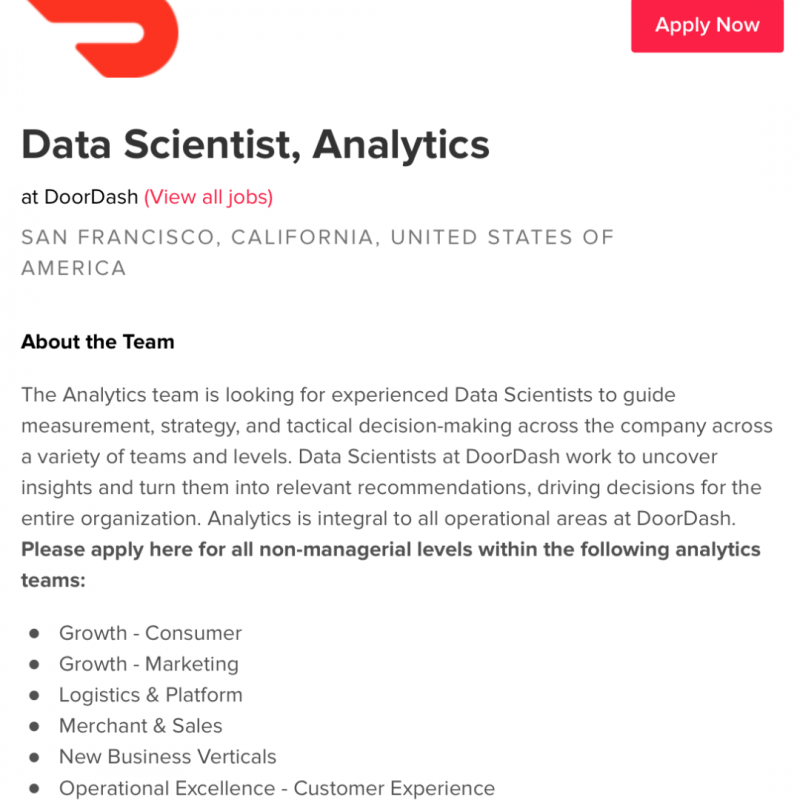Open the View all jobs link

[208, 197]
